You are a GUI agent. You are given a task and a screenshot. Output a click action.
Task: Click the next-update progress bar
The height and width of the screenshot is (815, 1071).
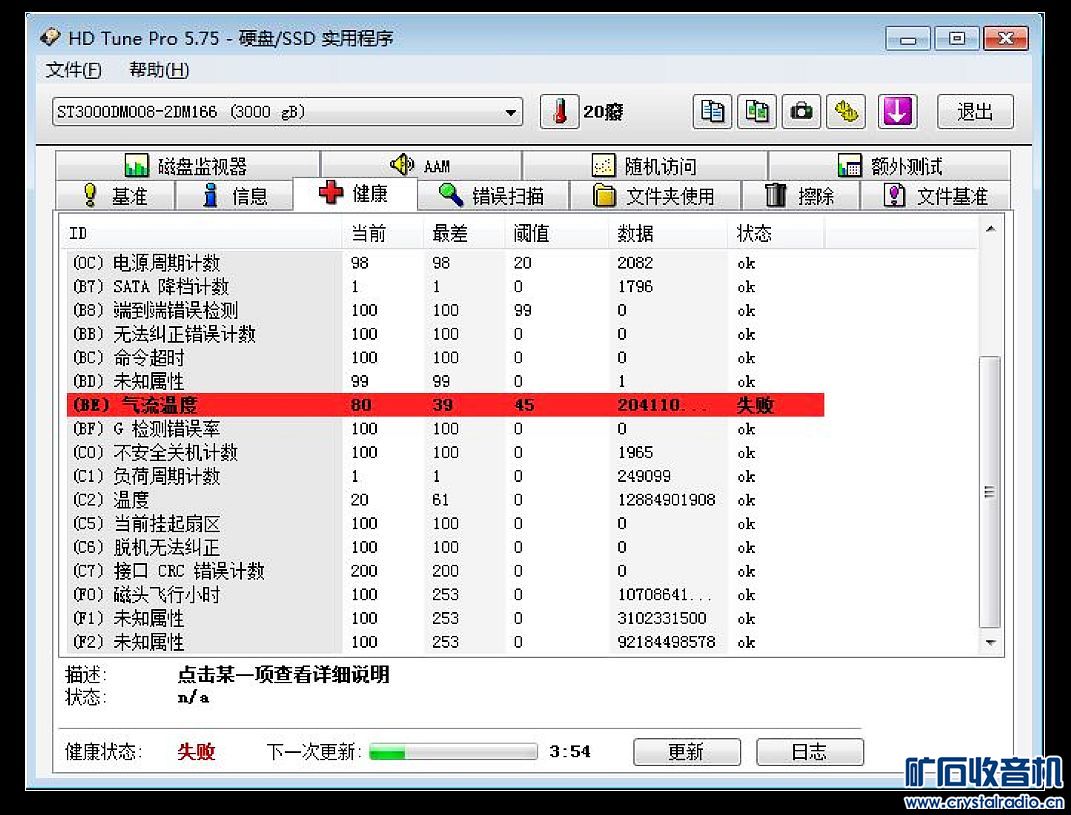[x=453, y=752]
